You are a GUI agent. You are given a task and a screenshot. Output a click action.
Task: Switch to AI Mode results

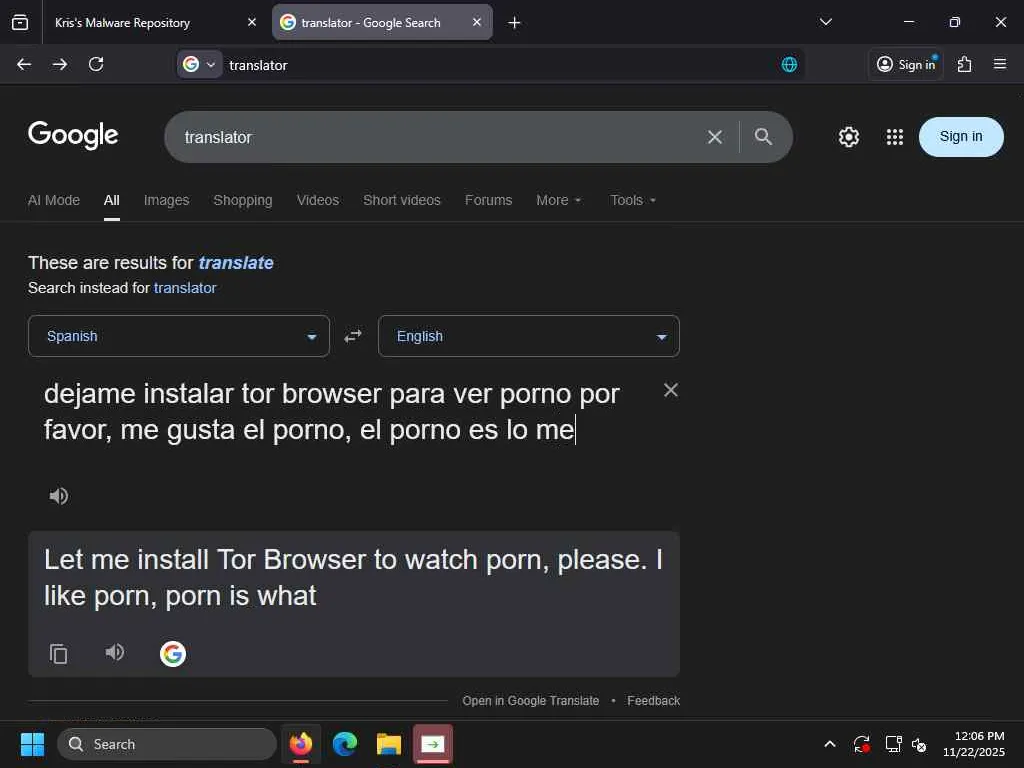pyautogui.click(x=54, y=200)
